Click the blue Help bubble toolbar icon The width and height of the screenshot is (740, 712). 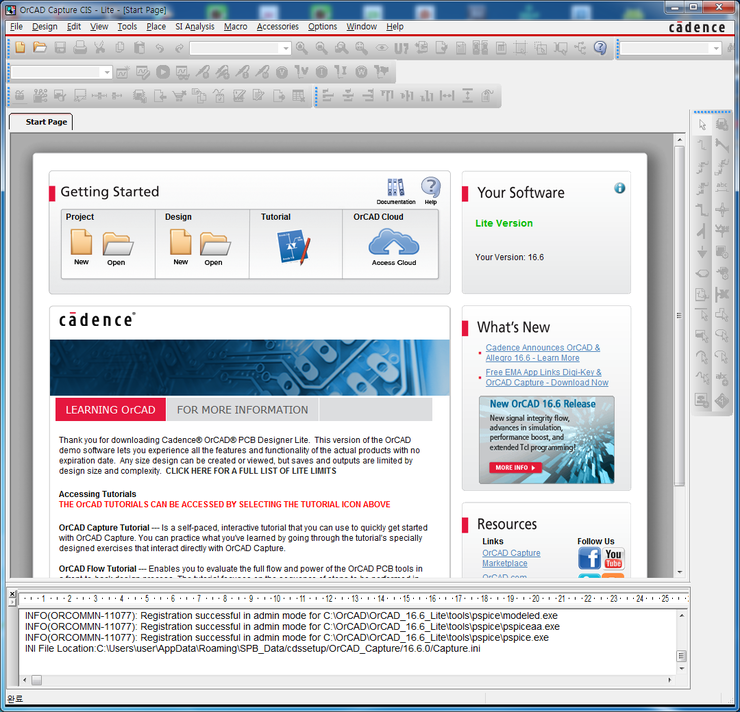(600, 47)
